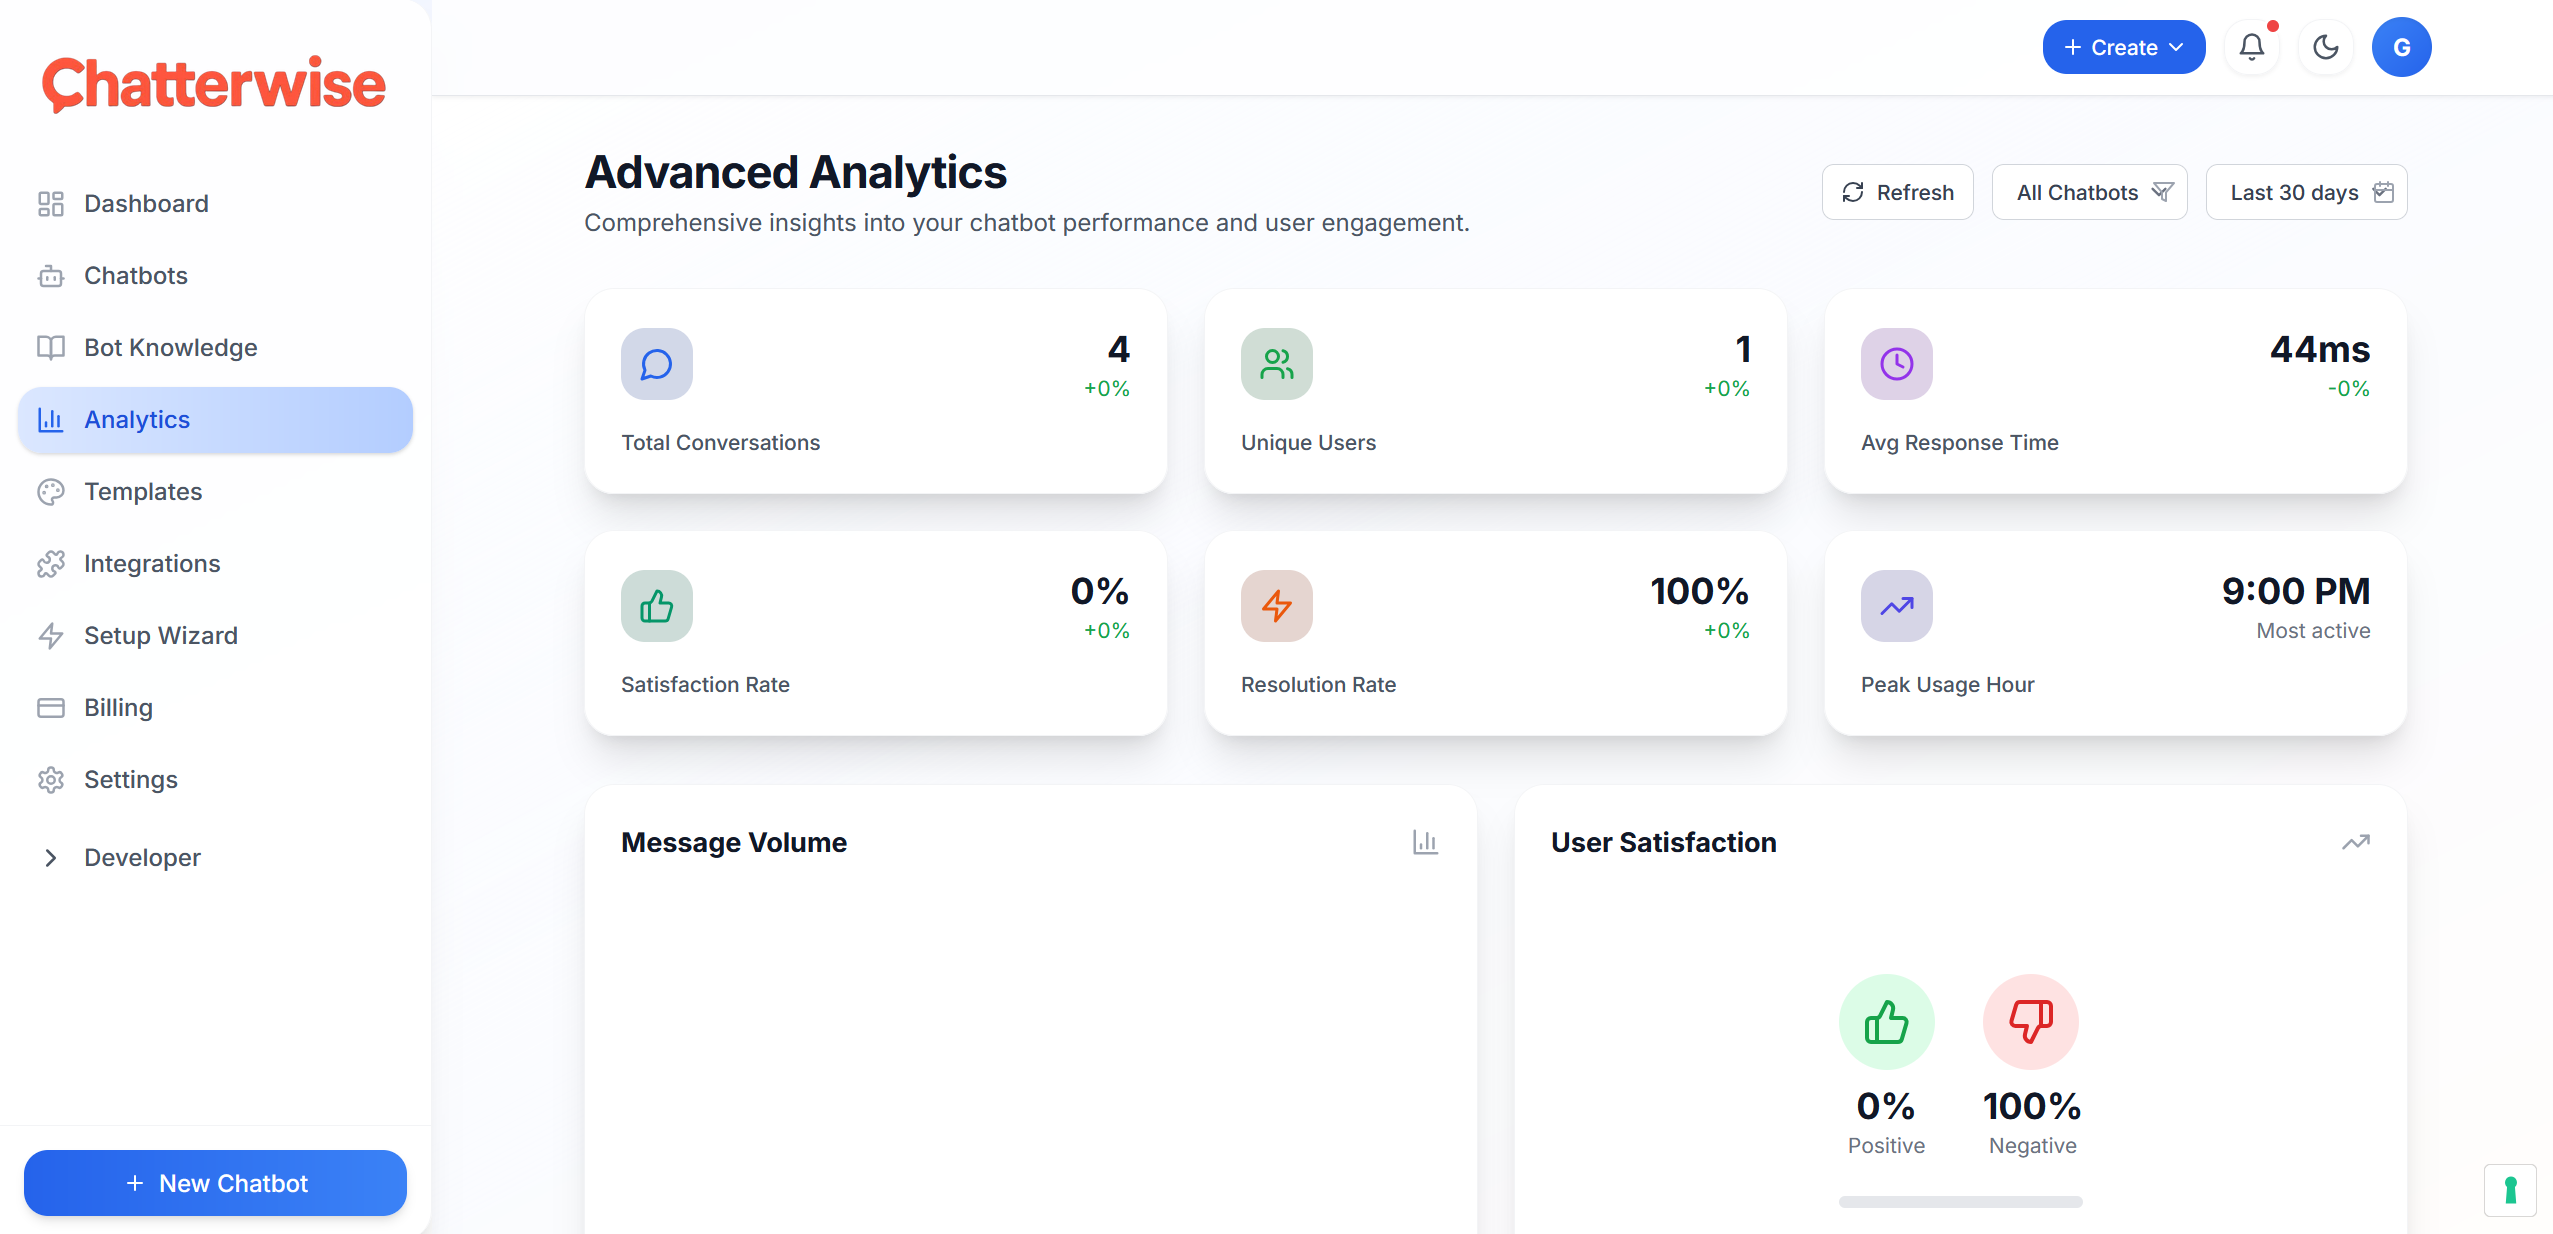Image resolution: width=2553 pixels, height=1234 pixels.
Task: Open the user avatar G menu
Action: click(2401, 47)
